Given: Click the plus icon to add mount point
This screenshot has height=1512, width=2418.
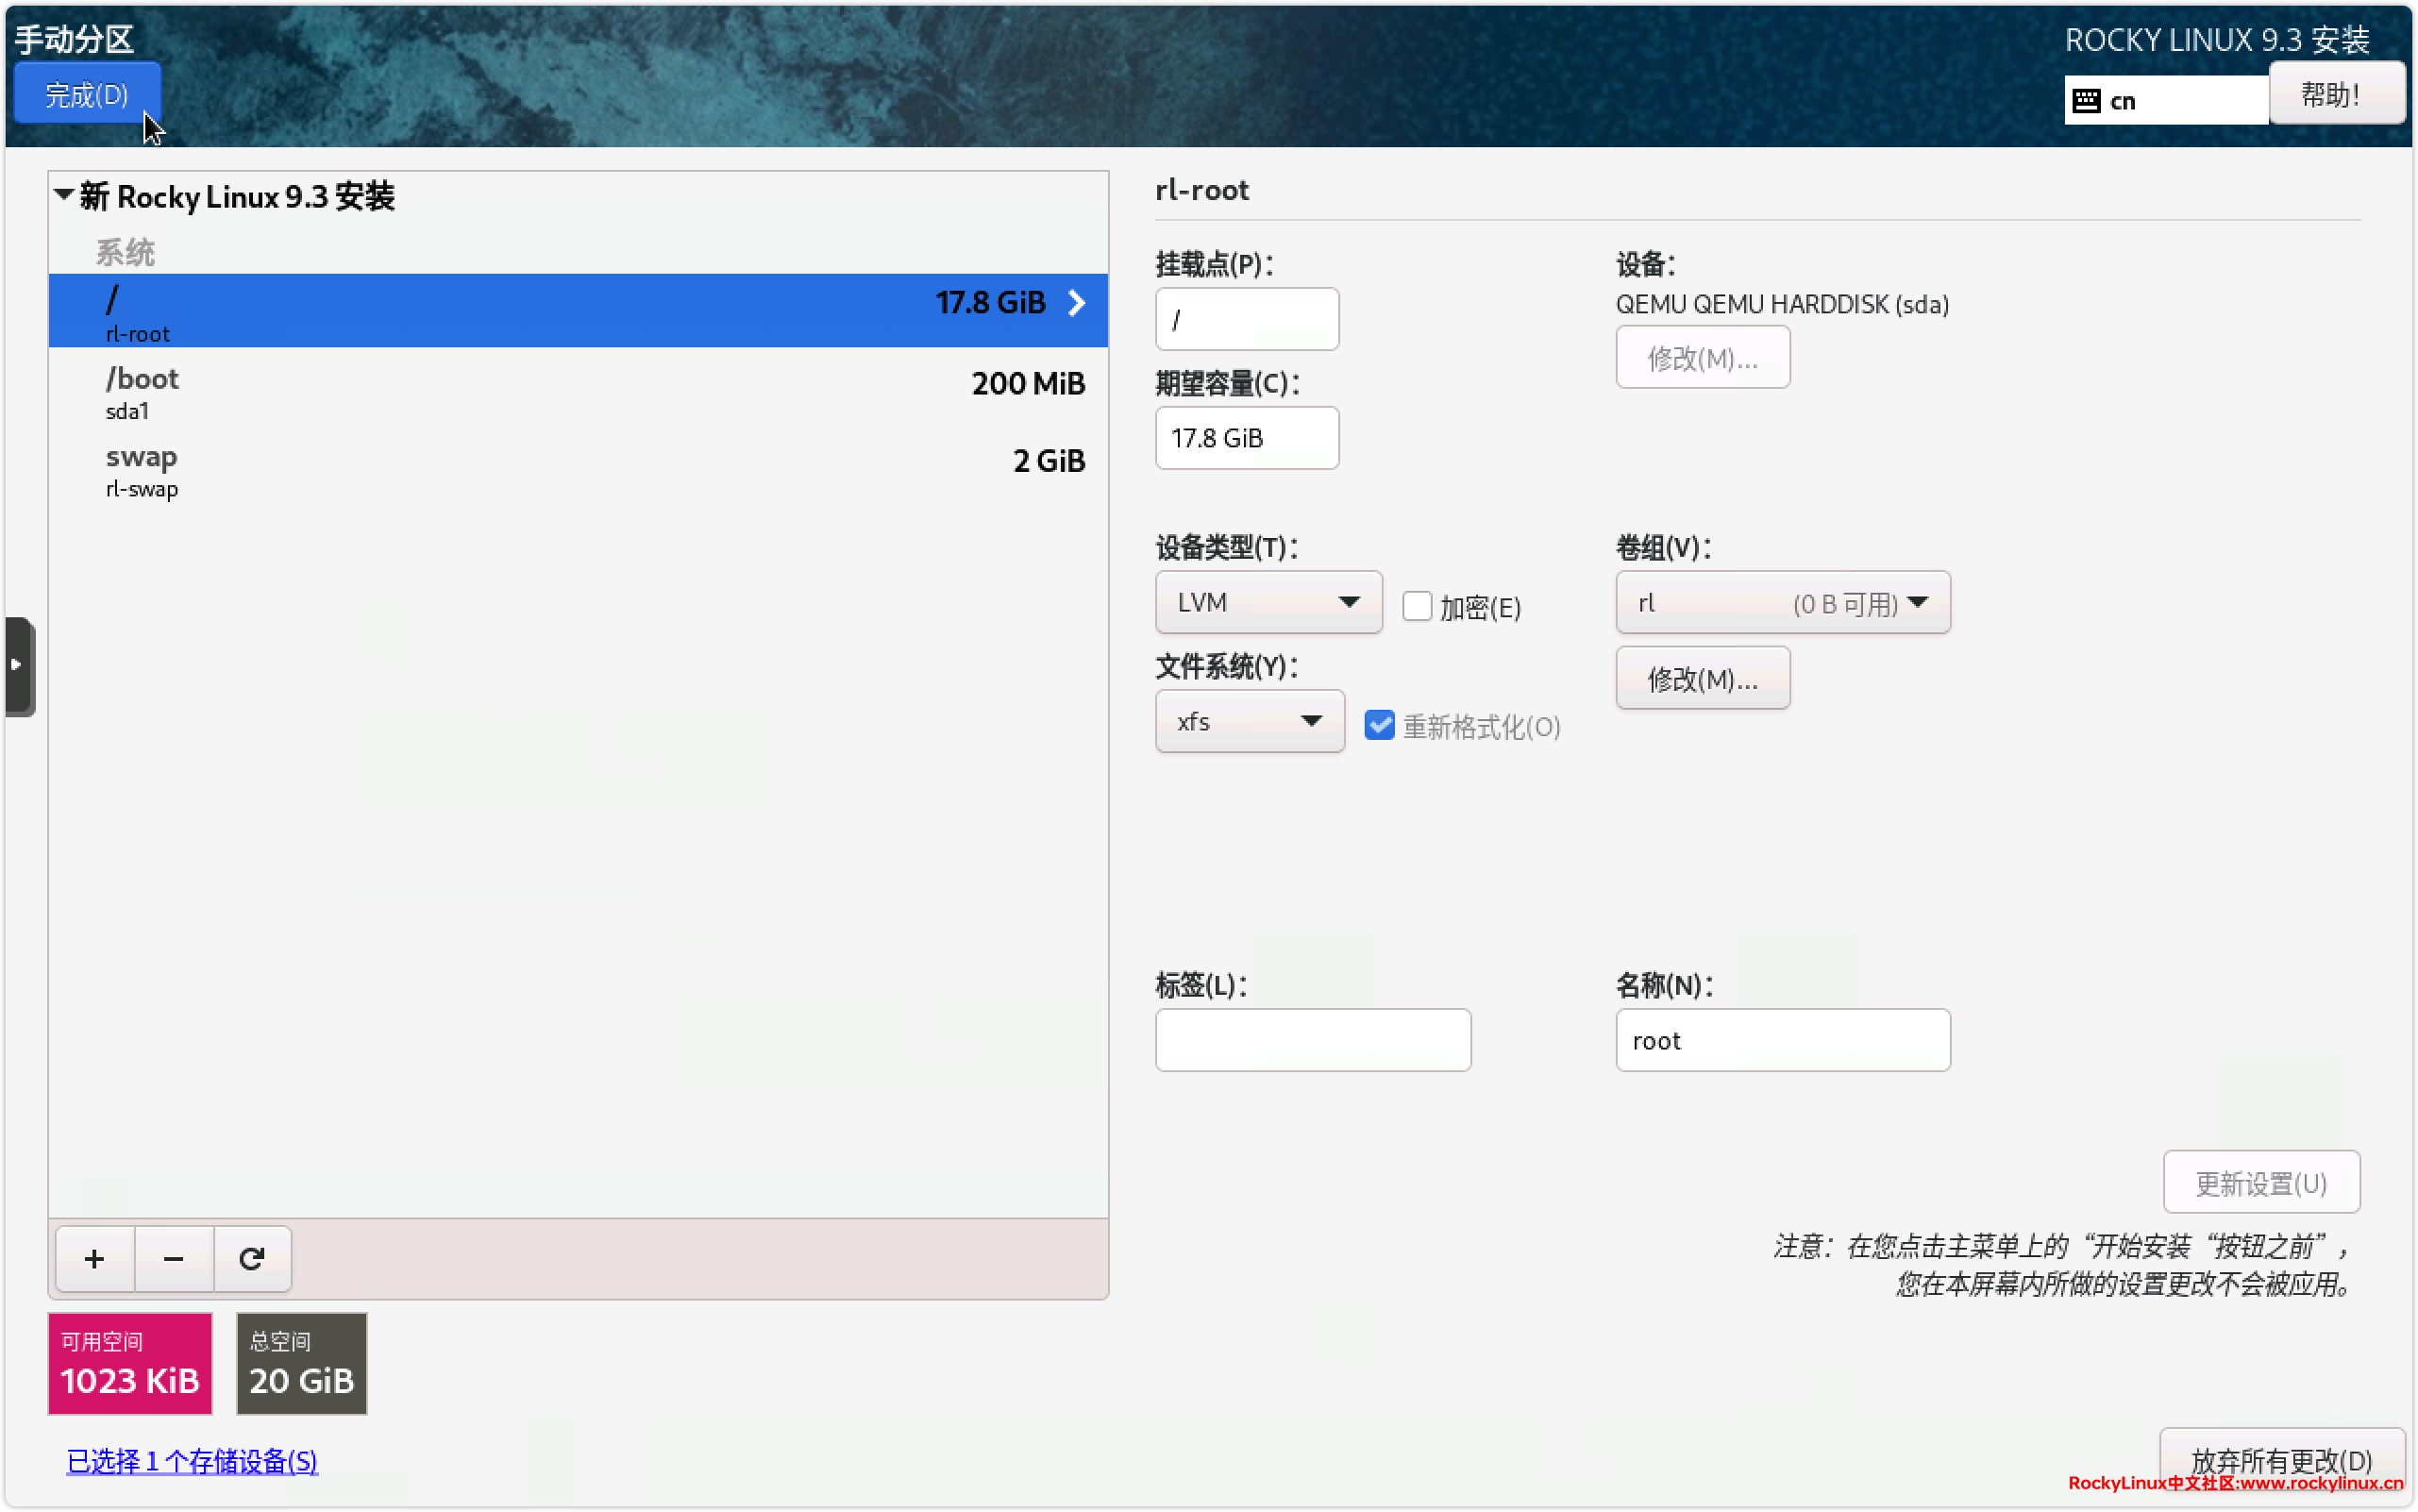Looking at the screenshot, I should (x=94, y=1258).
